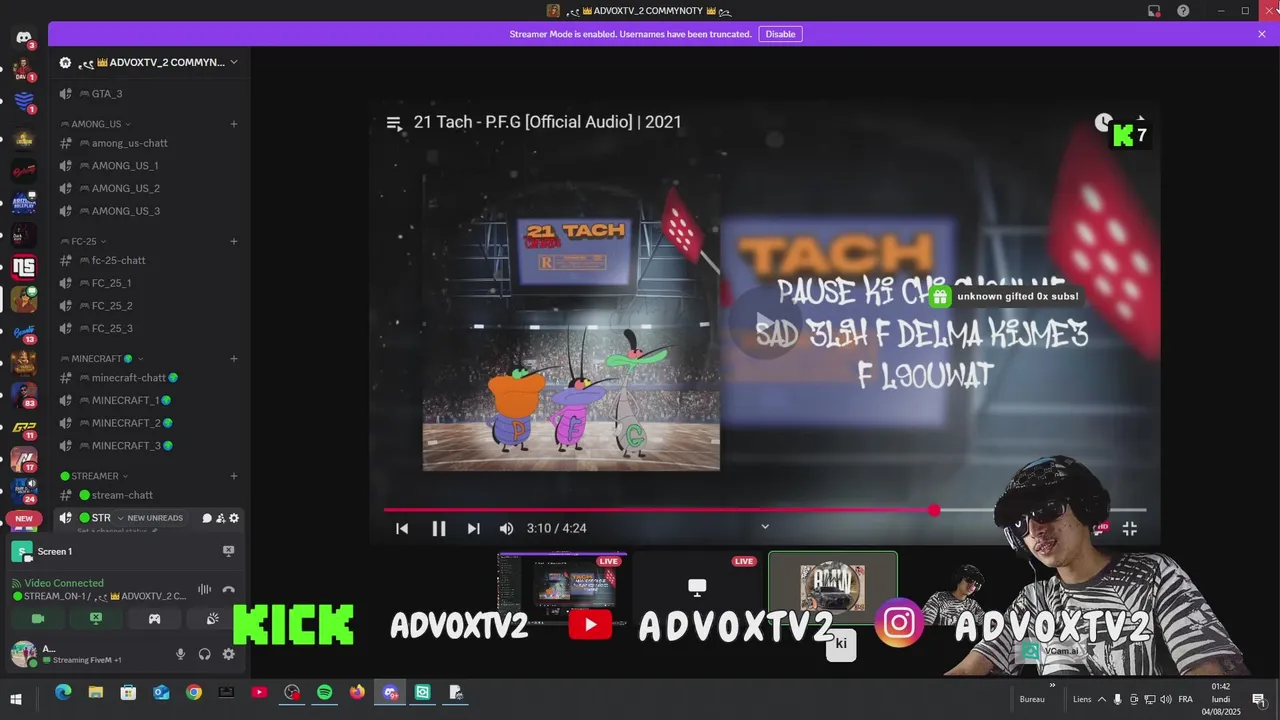The image size is (1280, 720).
Task: Open Discord user settings gear
Action: 229,654
